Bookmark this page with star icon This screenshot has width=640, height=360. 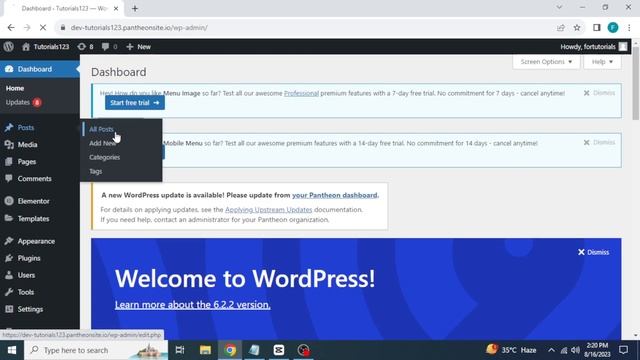click(x=577, y=28)
